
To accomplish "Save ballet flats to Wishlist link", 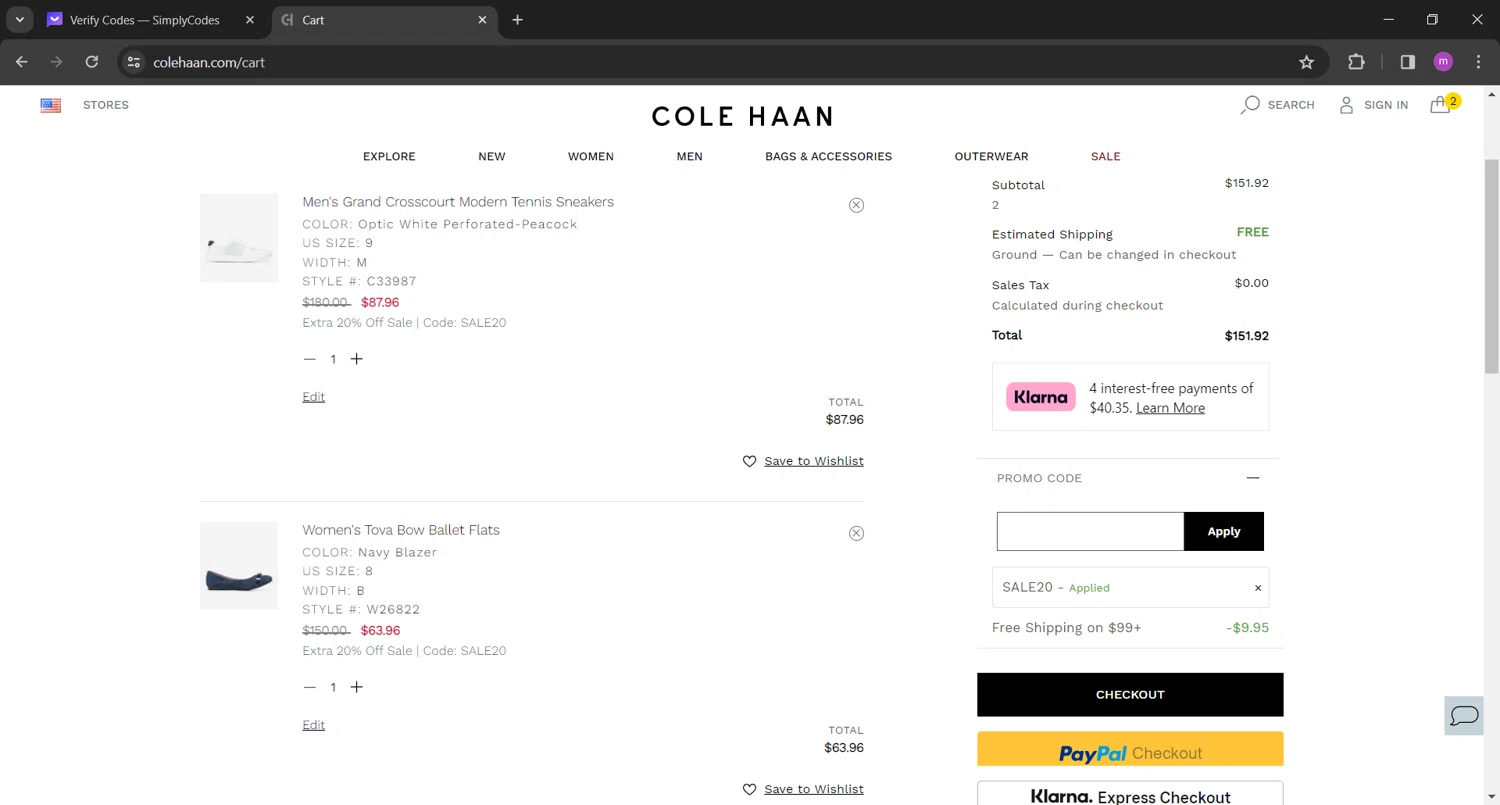I will click(814, 789).
